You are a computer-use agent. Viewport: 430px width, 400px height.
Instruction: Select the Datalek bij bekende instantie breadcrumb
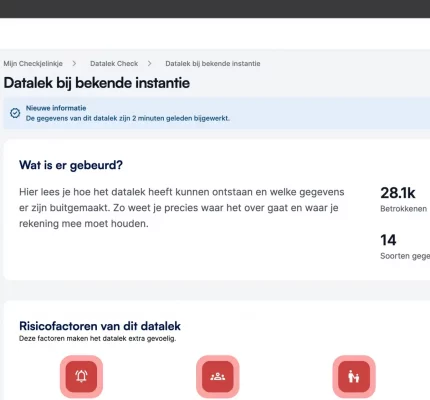pos(213,63)
